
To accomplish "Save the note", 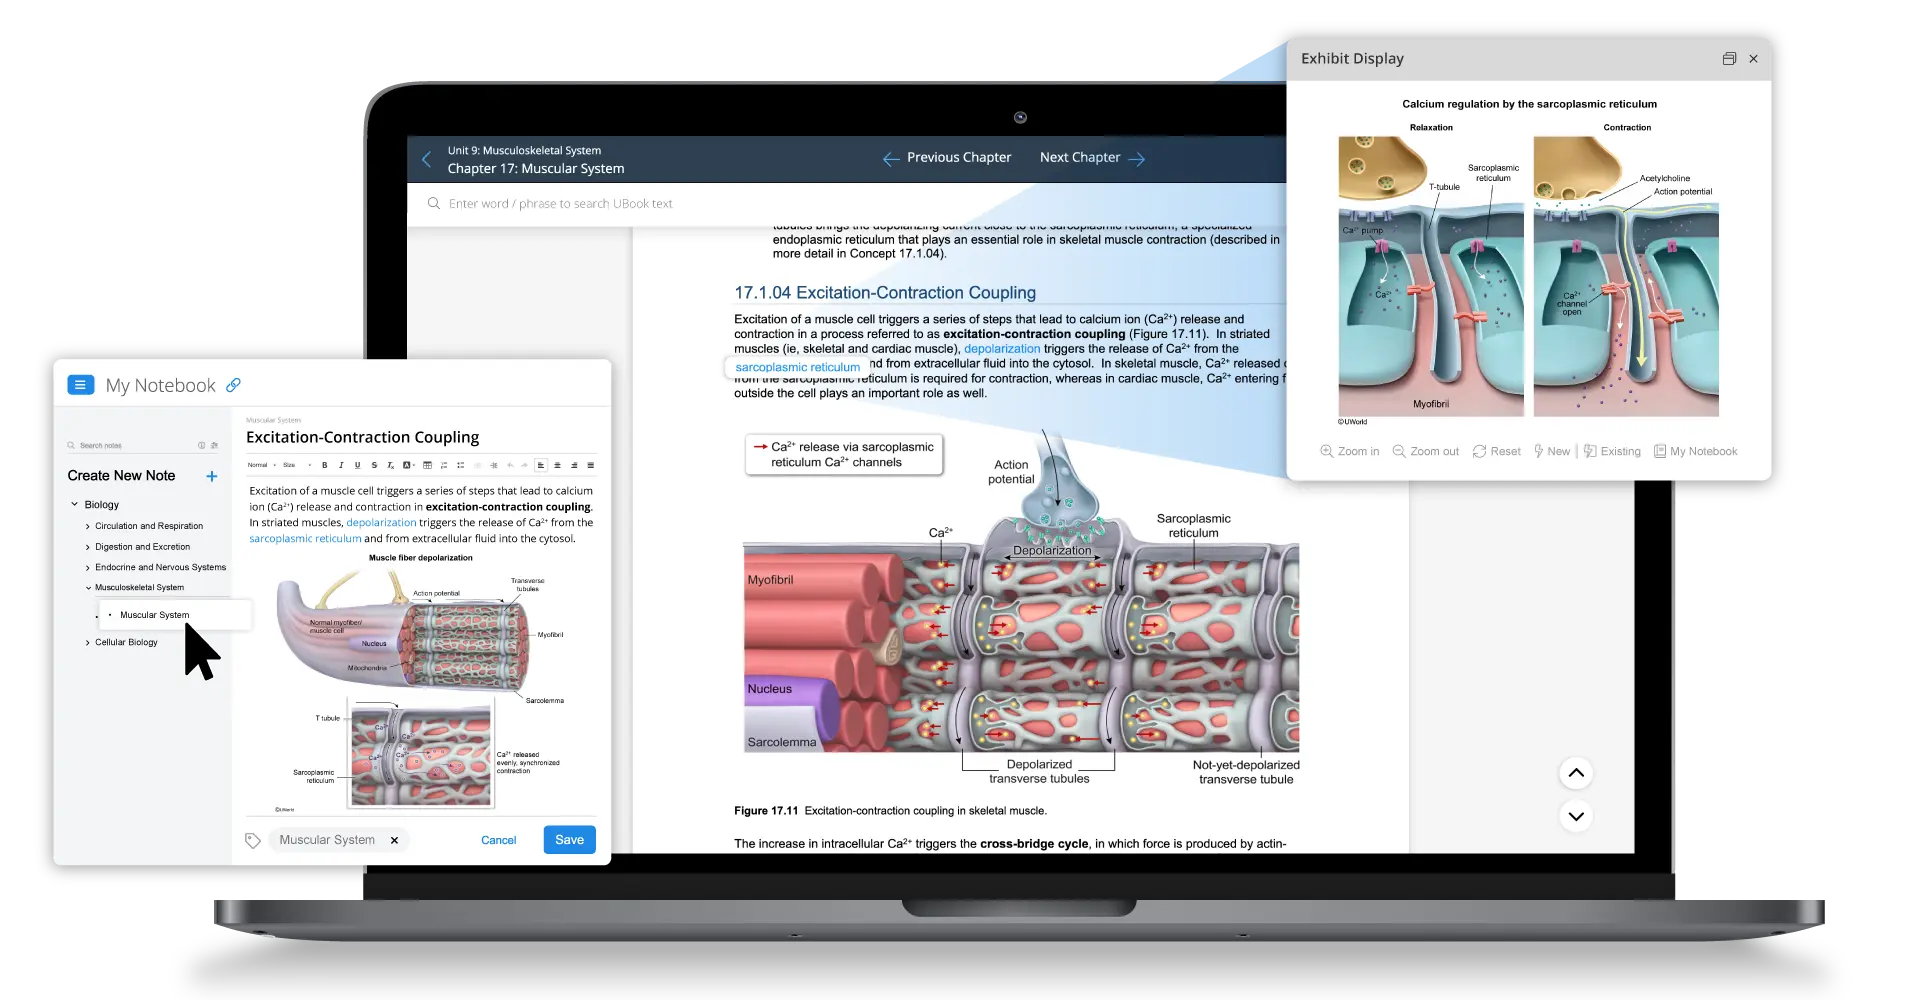I will tap(569, 840).
